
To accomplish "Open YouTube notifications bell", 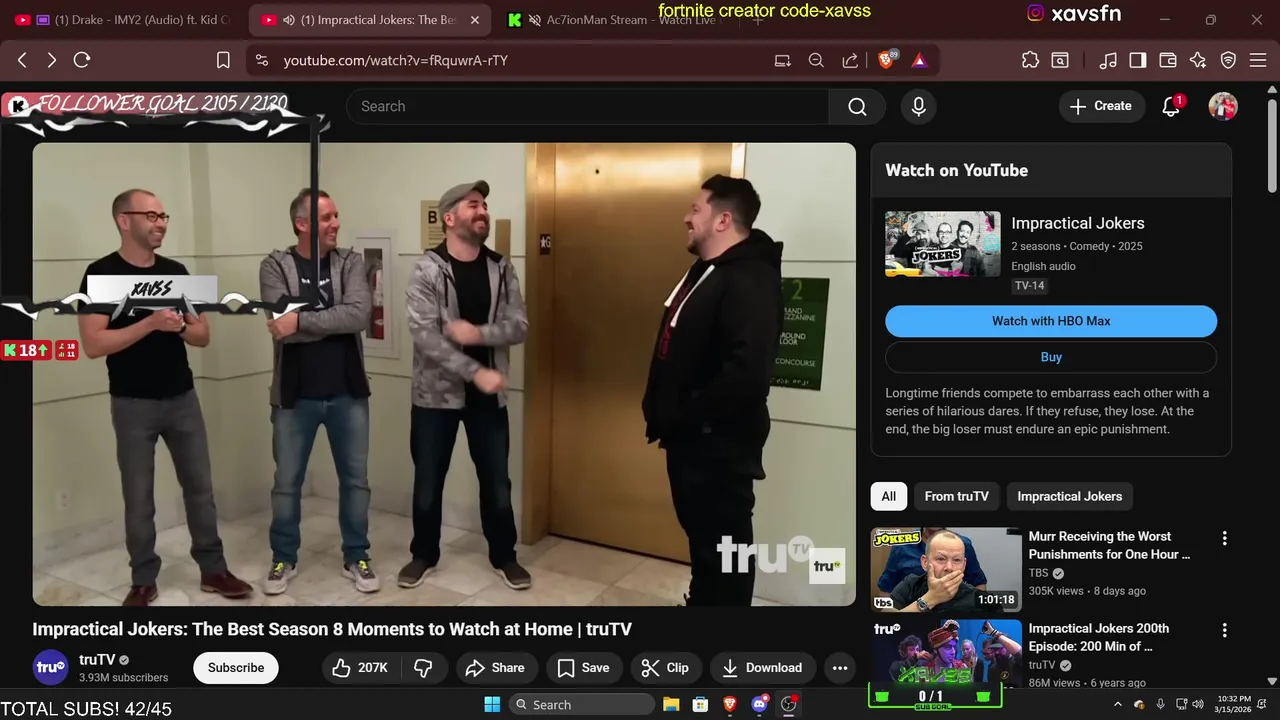I will (1172, 106).
